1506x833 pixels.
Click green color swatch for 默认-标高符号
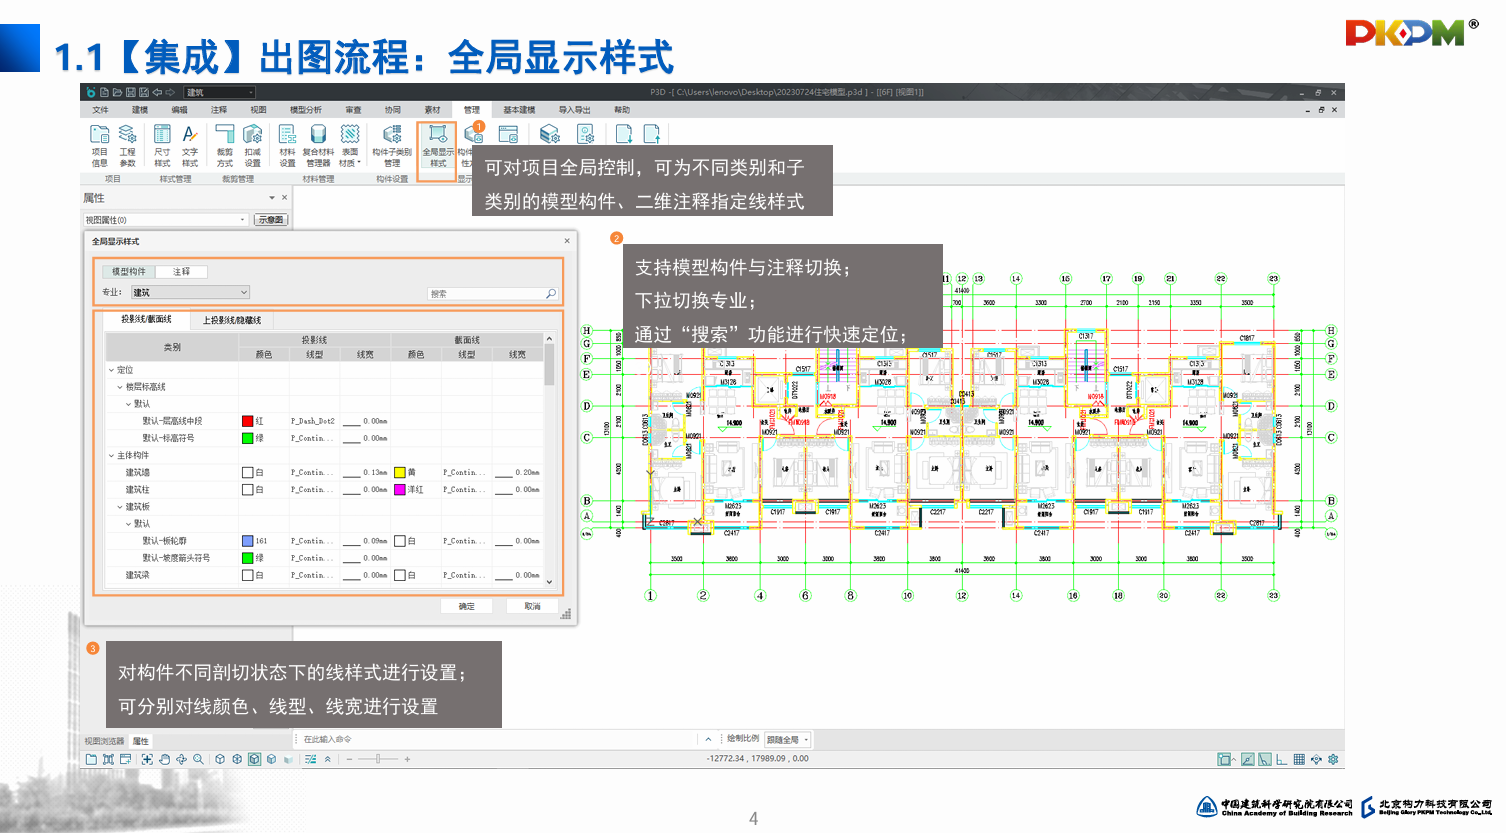point(247,438)
